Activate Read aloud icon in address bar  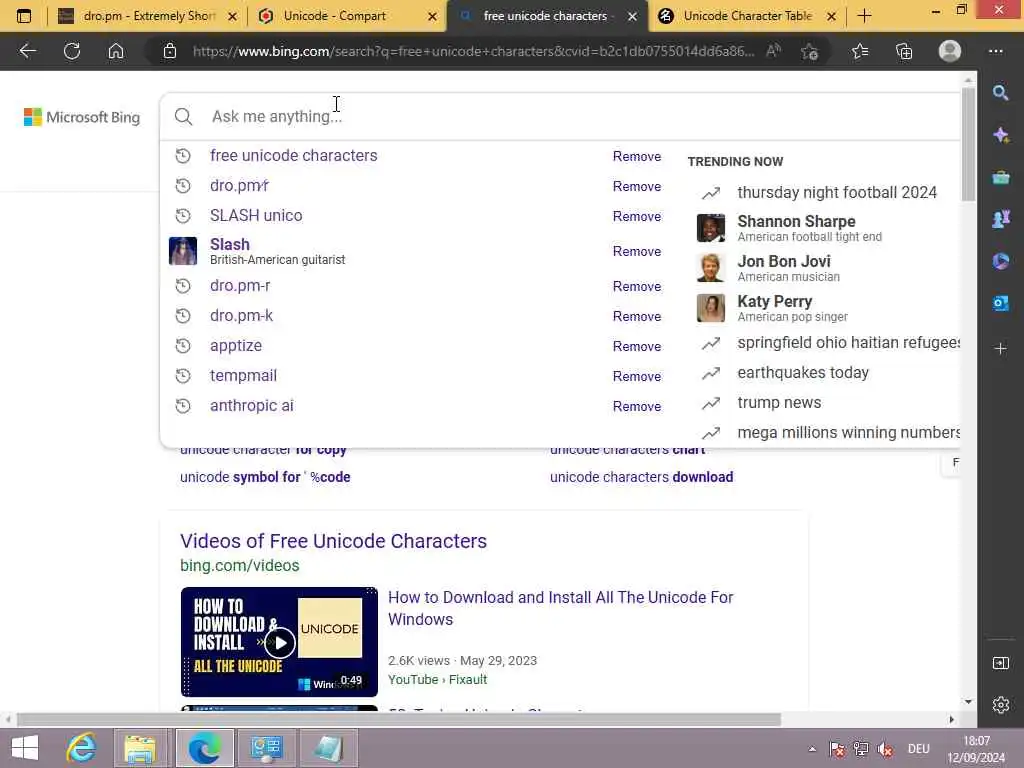[x=773, y=51]
